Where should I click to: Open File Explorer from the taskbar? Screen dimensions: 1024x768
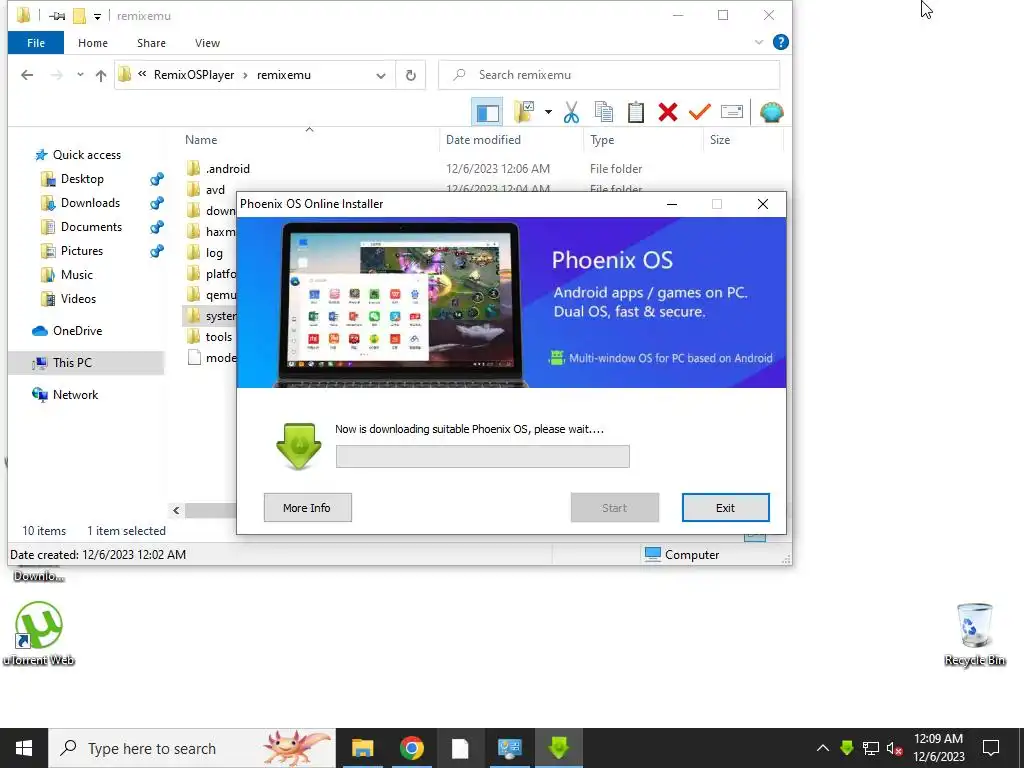[x=362, y=748]
